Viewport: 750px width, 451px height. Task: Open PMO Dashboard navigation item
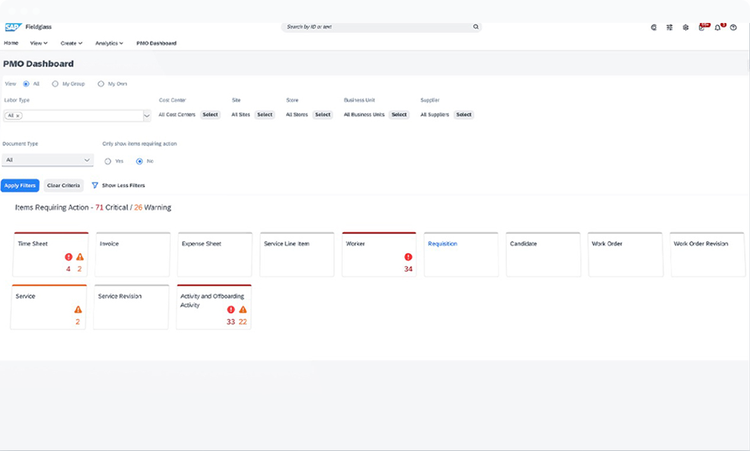click(156, 43)
